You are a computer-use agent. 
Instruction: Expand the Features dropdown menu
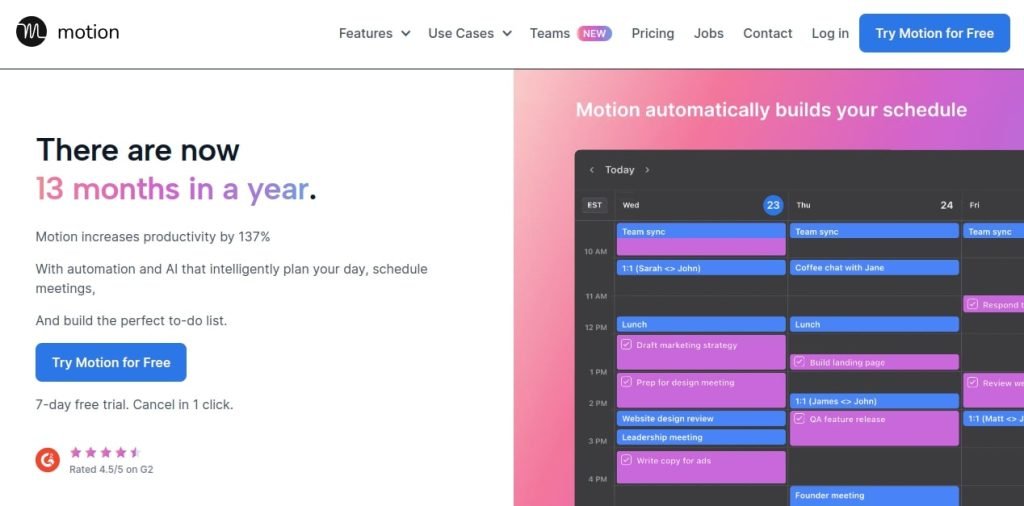point(374,33)
